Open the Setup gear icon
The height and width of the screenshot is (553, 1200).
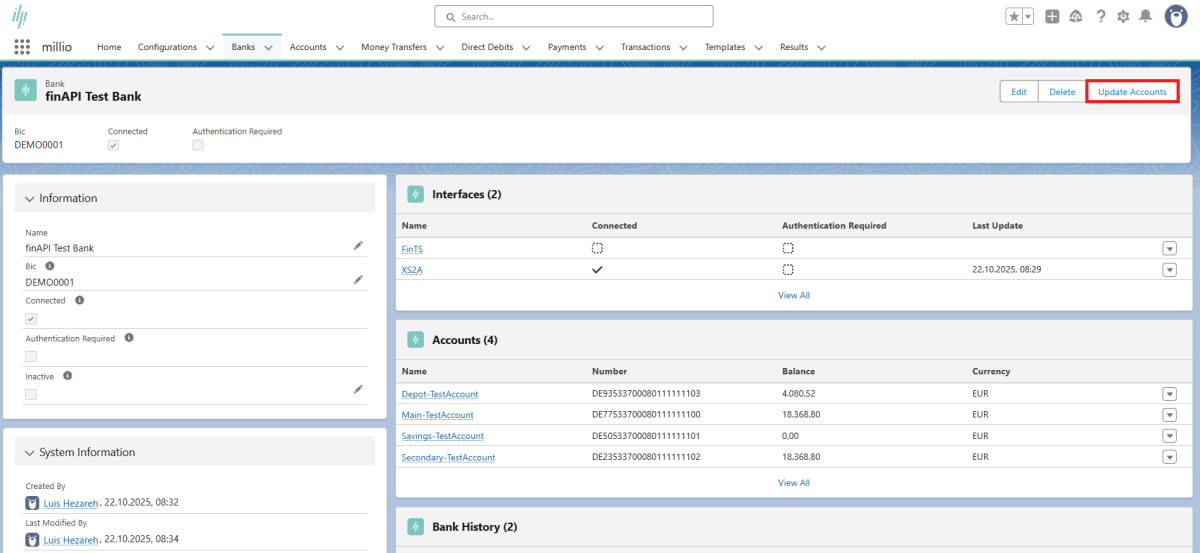[x=1123, y=17]
